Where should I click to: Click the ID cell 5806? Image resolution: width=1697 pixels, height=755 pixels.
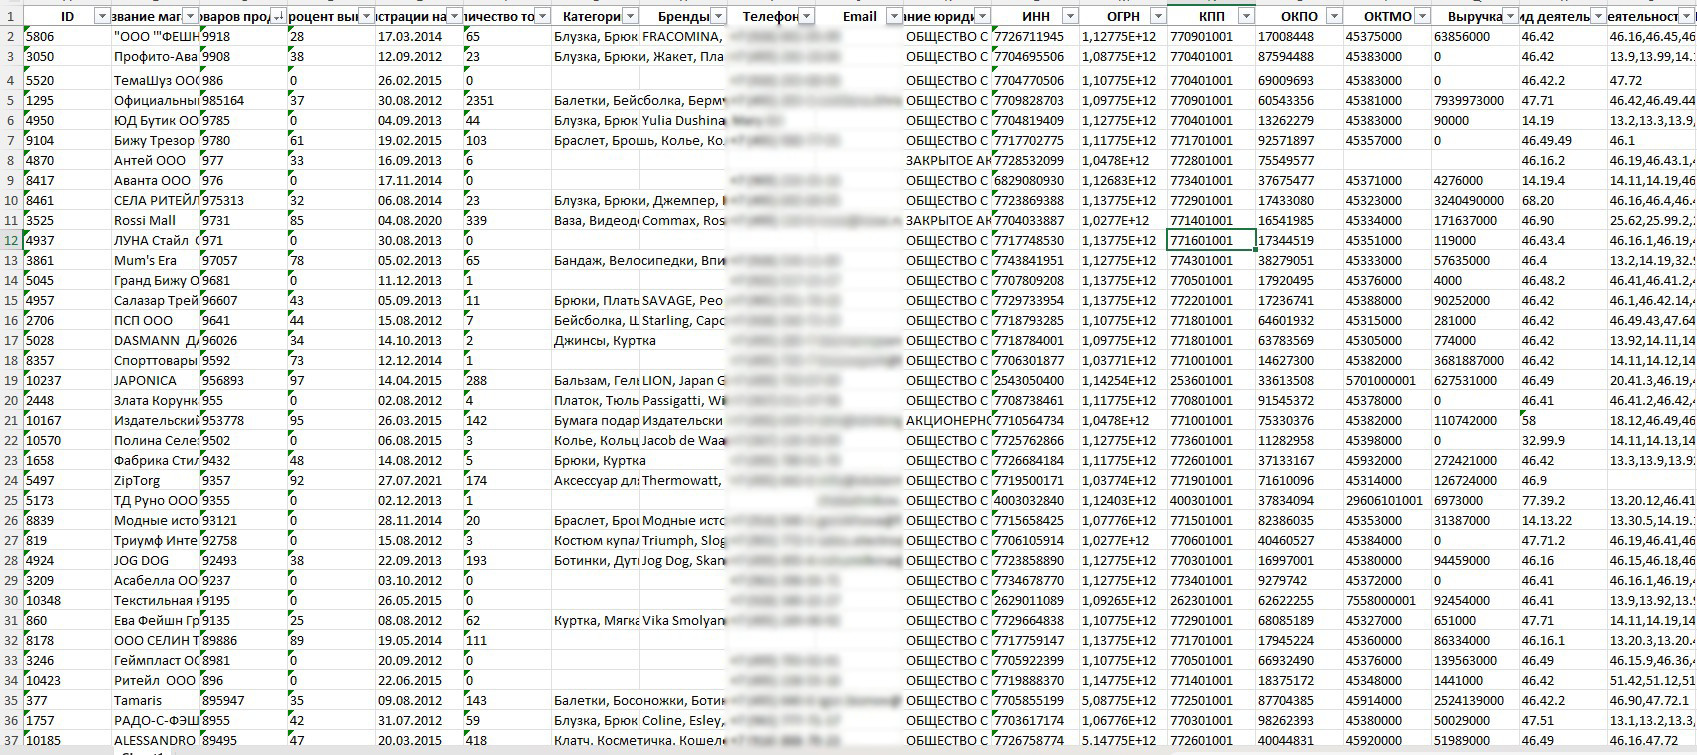pos(67,36)
